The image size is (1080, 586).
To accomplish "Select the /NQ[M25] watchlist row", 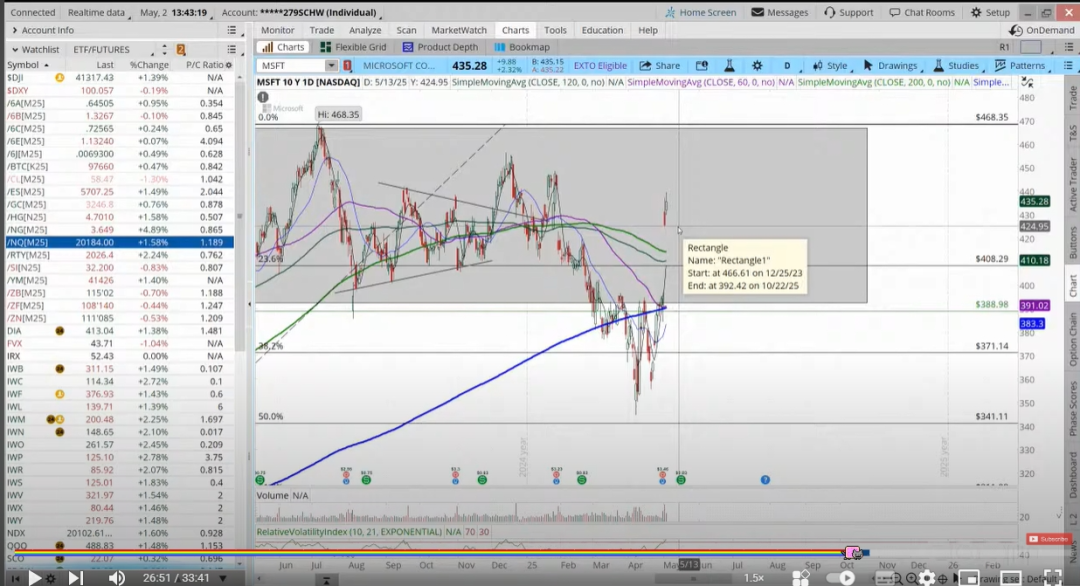I will click(119, 242).
